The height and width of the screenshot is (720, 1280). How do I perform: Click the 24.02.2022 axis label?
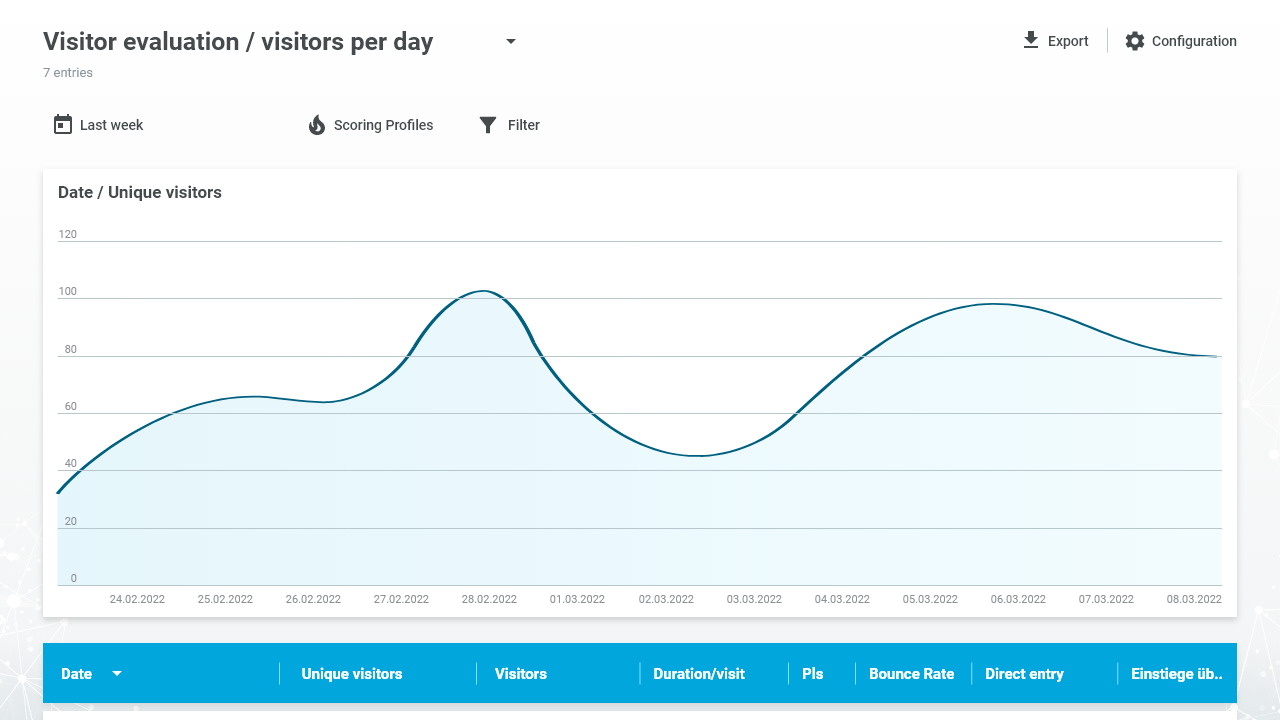[x=137, y=599]
